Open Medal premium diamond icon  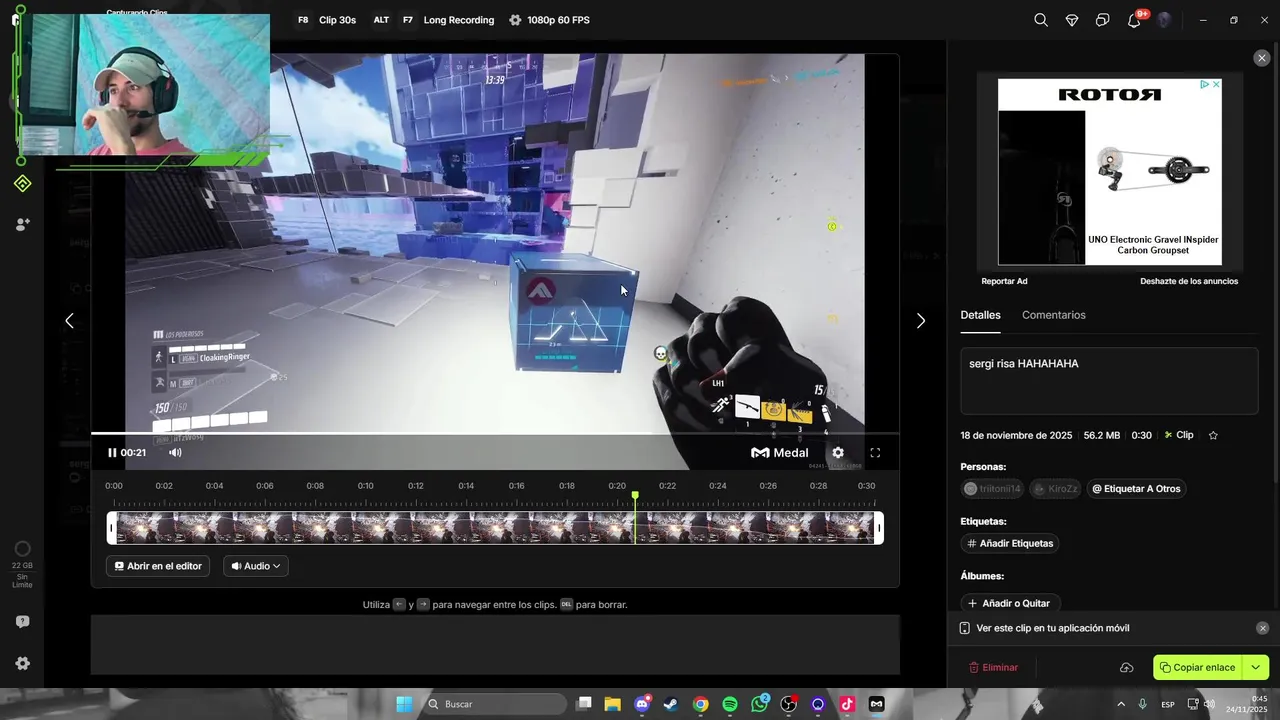tap(1072, 20)
